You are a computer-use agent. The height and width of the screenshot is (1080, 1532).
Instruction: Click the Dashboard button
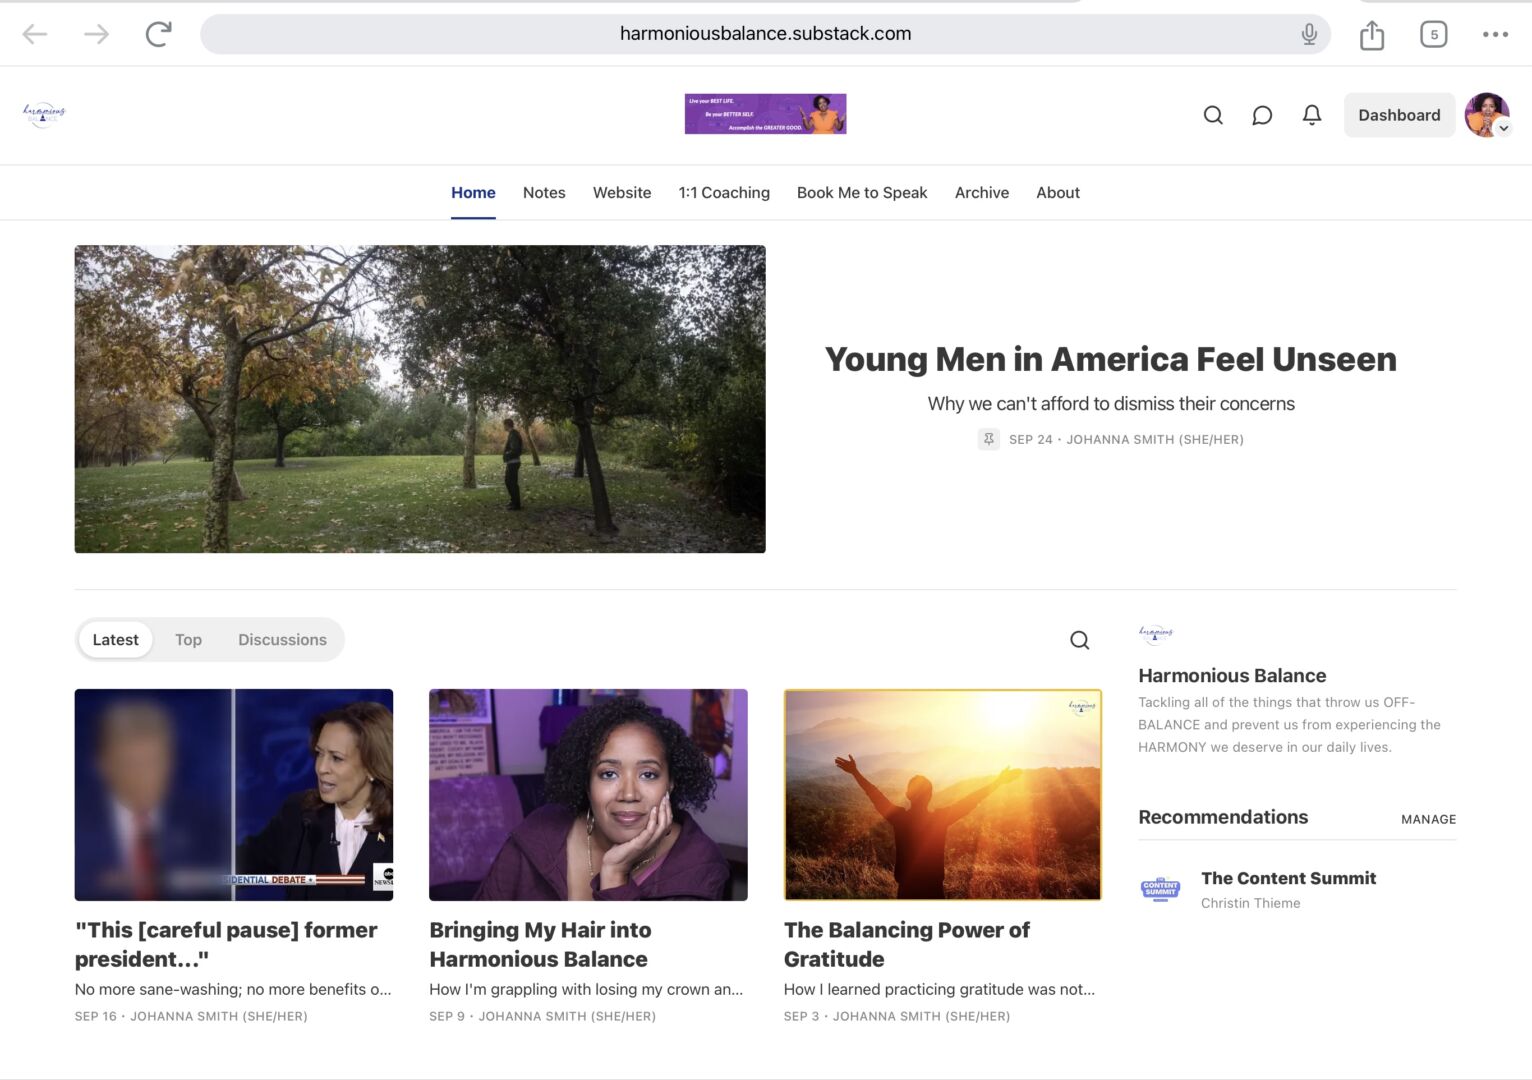[x=1398, y=115]
